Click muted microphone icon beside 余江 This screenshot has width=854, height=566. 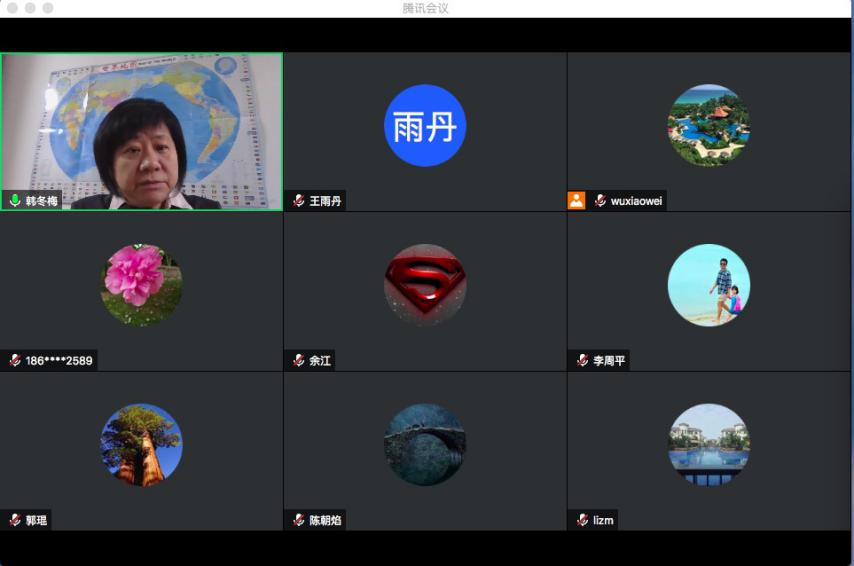pos(298,361)
